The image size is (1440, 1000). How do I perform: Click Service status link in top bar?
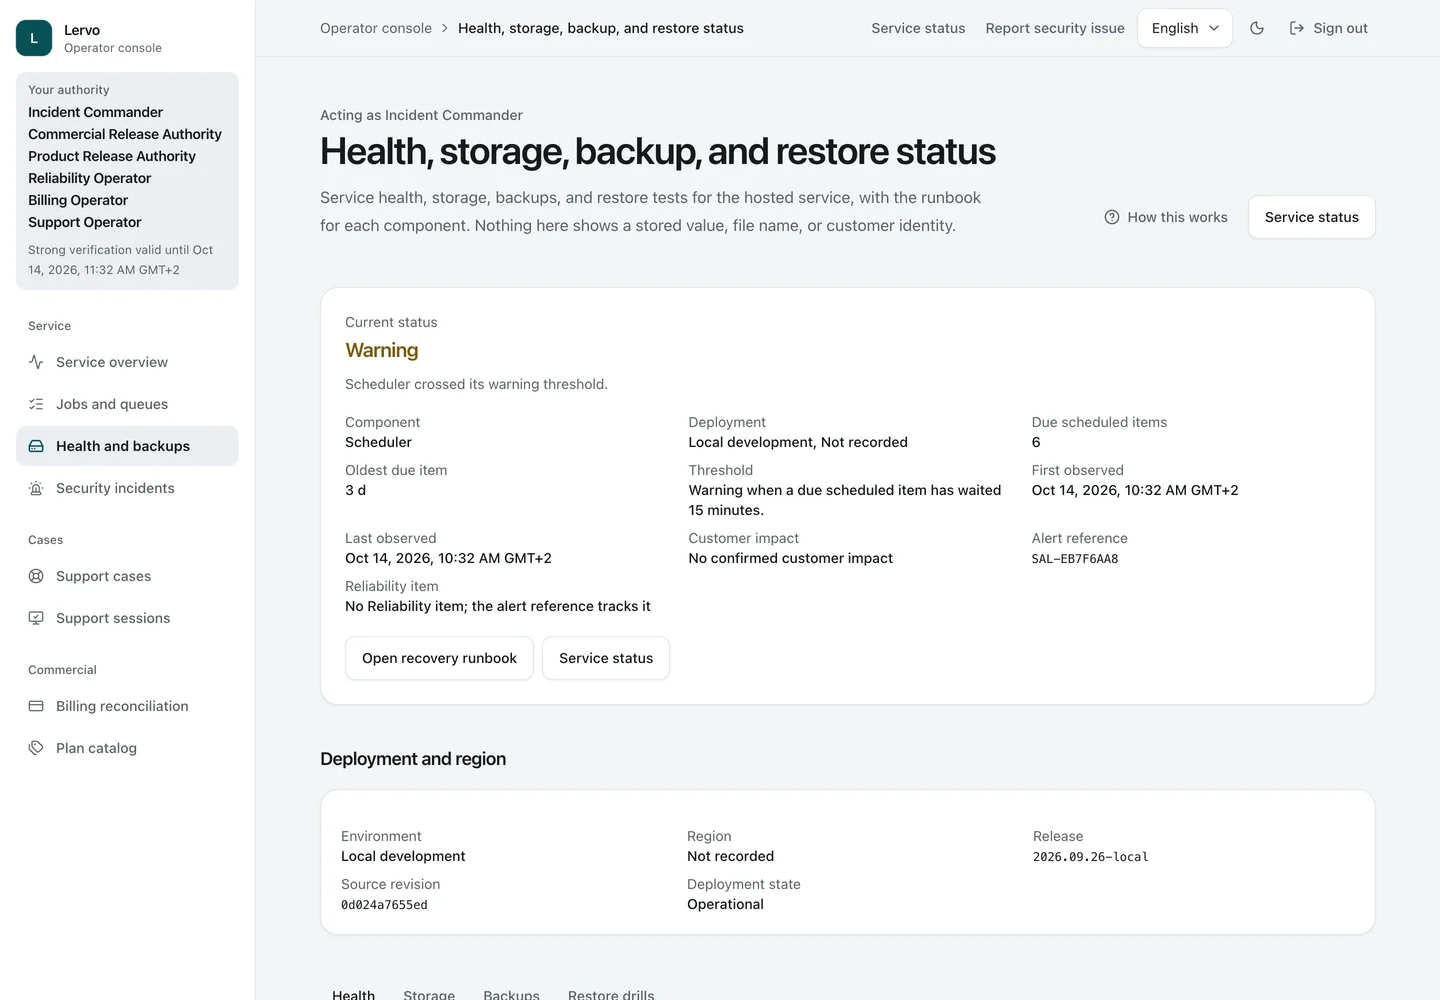918,28
